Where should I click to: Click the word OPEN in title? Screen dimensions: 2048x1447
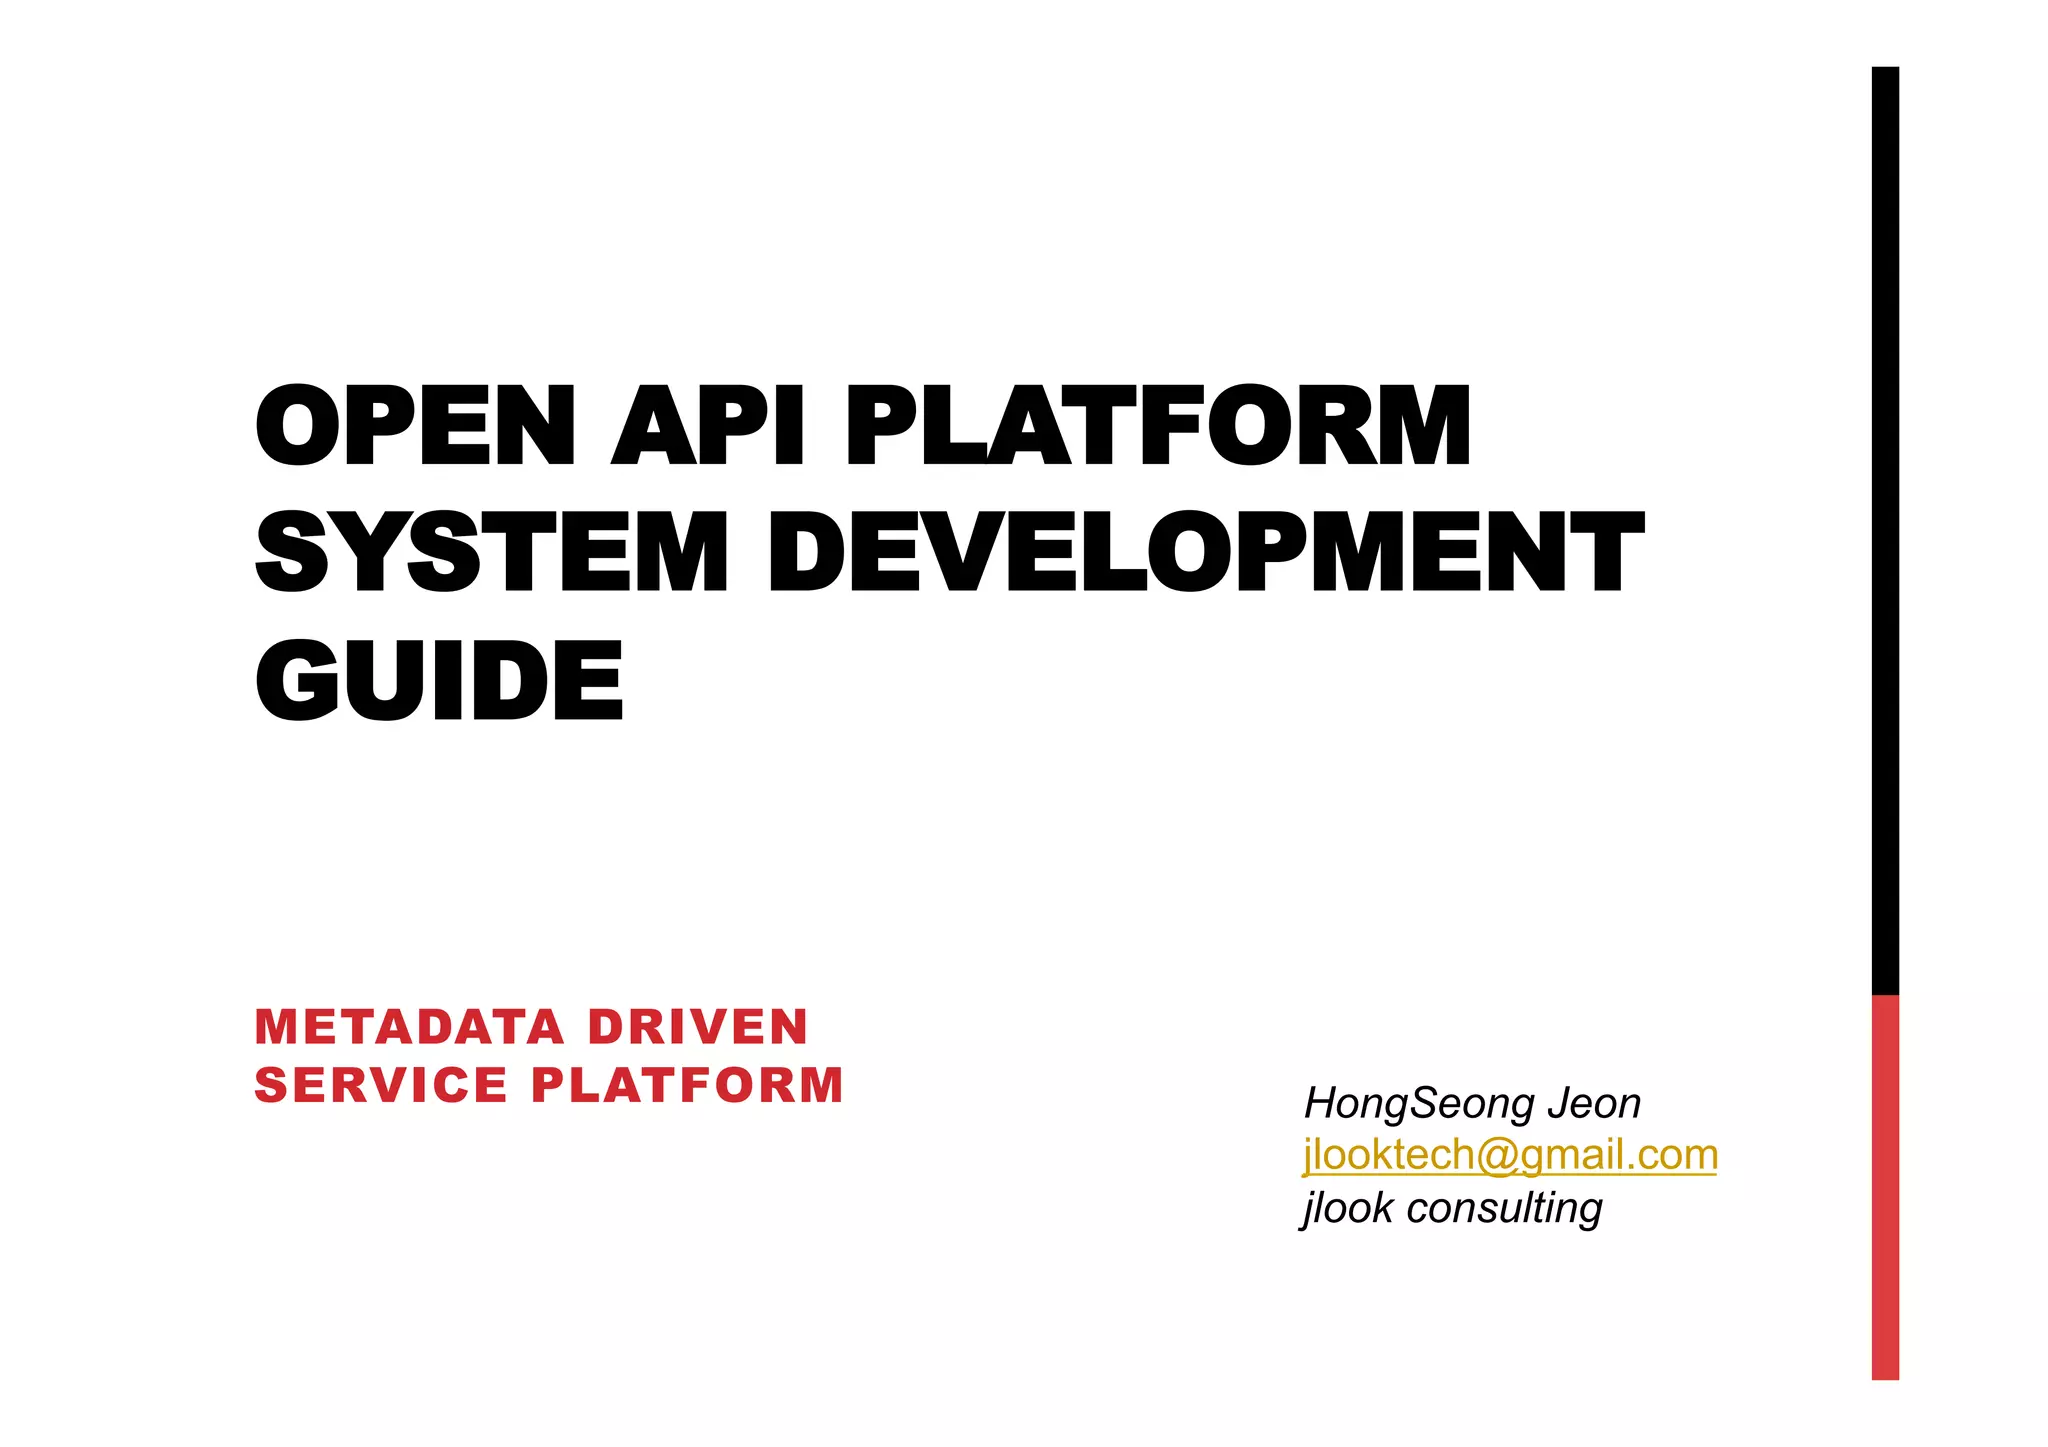(x=416, y=426)
